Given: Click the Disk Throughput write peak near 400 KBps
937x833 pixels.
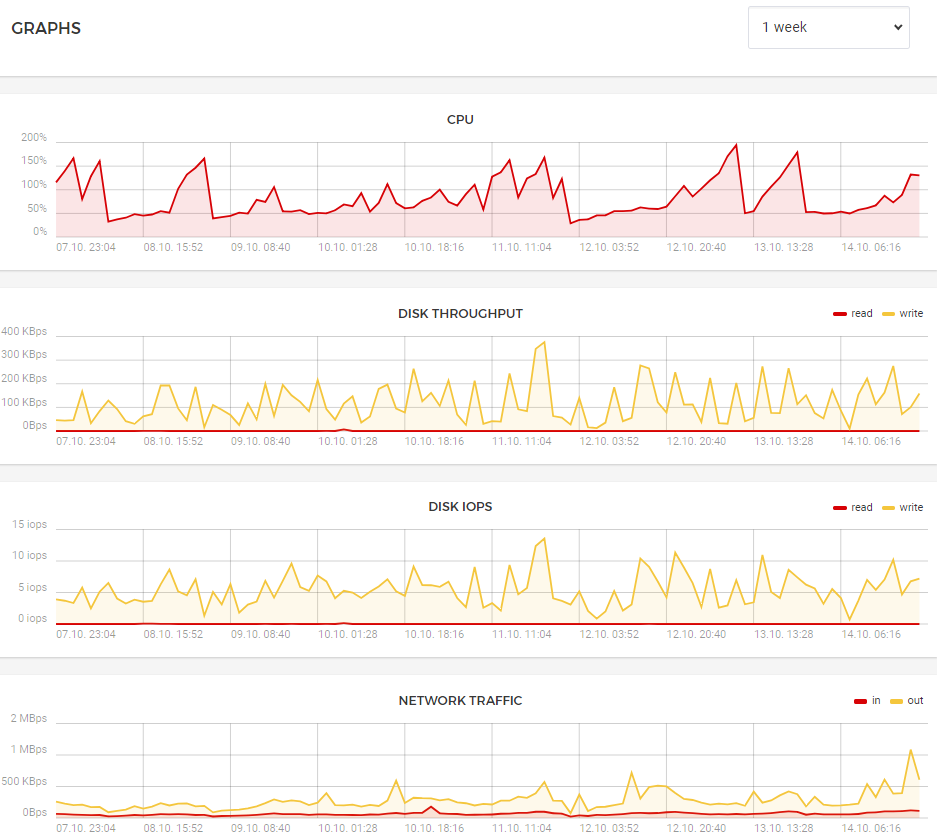Looking at the screenshot, I should [544, 342].
